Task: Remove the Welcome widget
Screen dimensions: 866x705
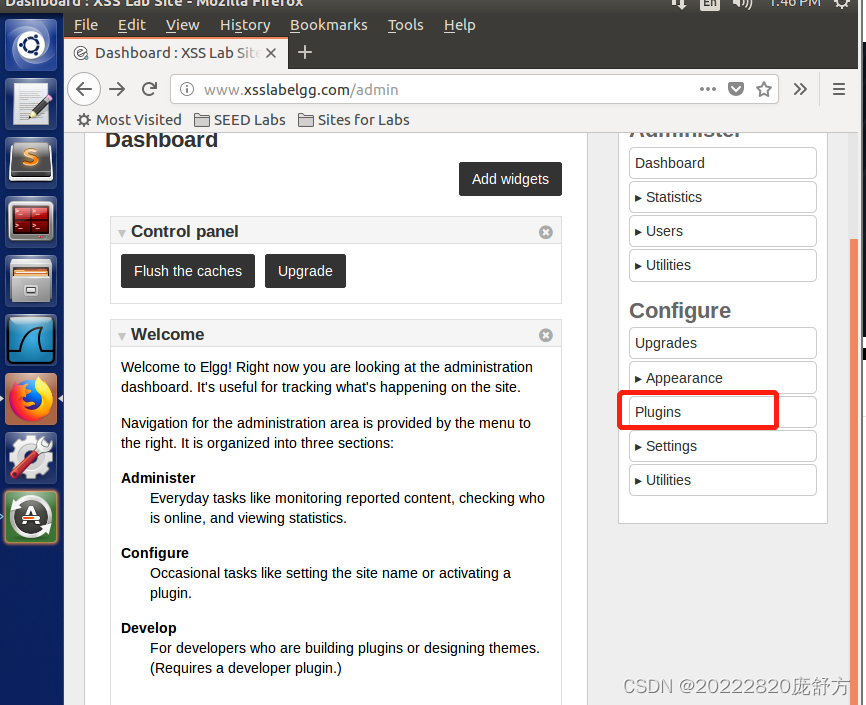Action: point(546,335)
